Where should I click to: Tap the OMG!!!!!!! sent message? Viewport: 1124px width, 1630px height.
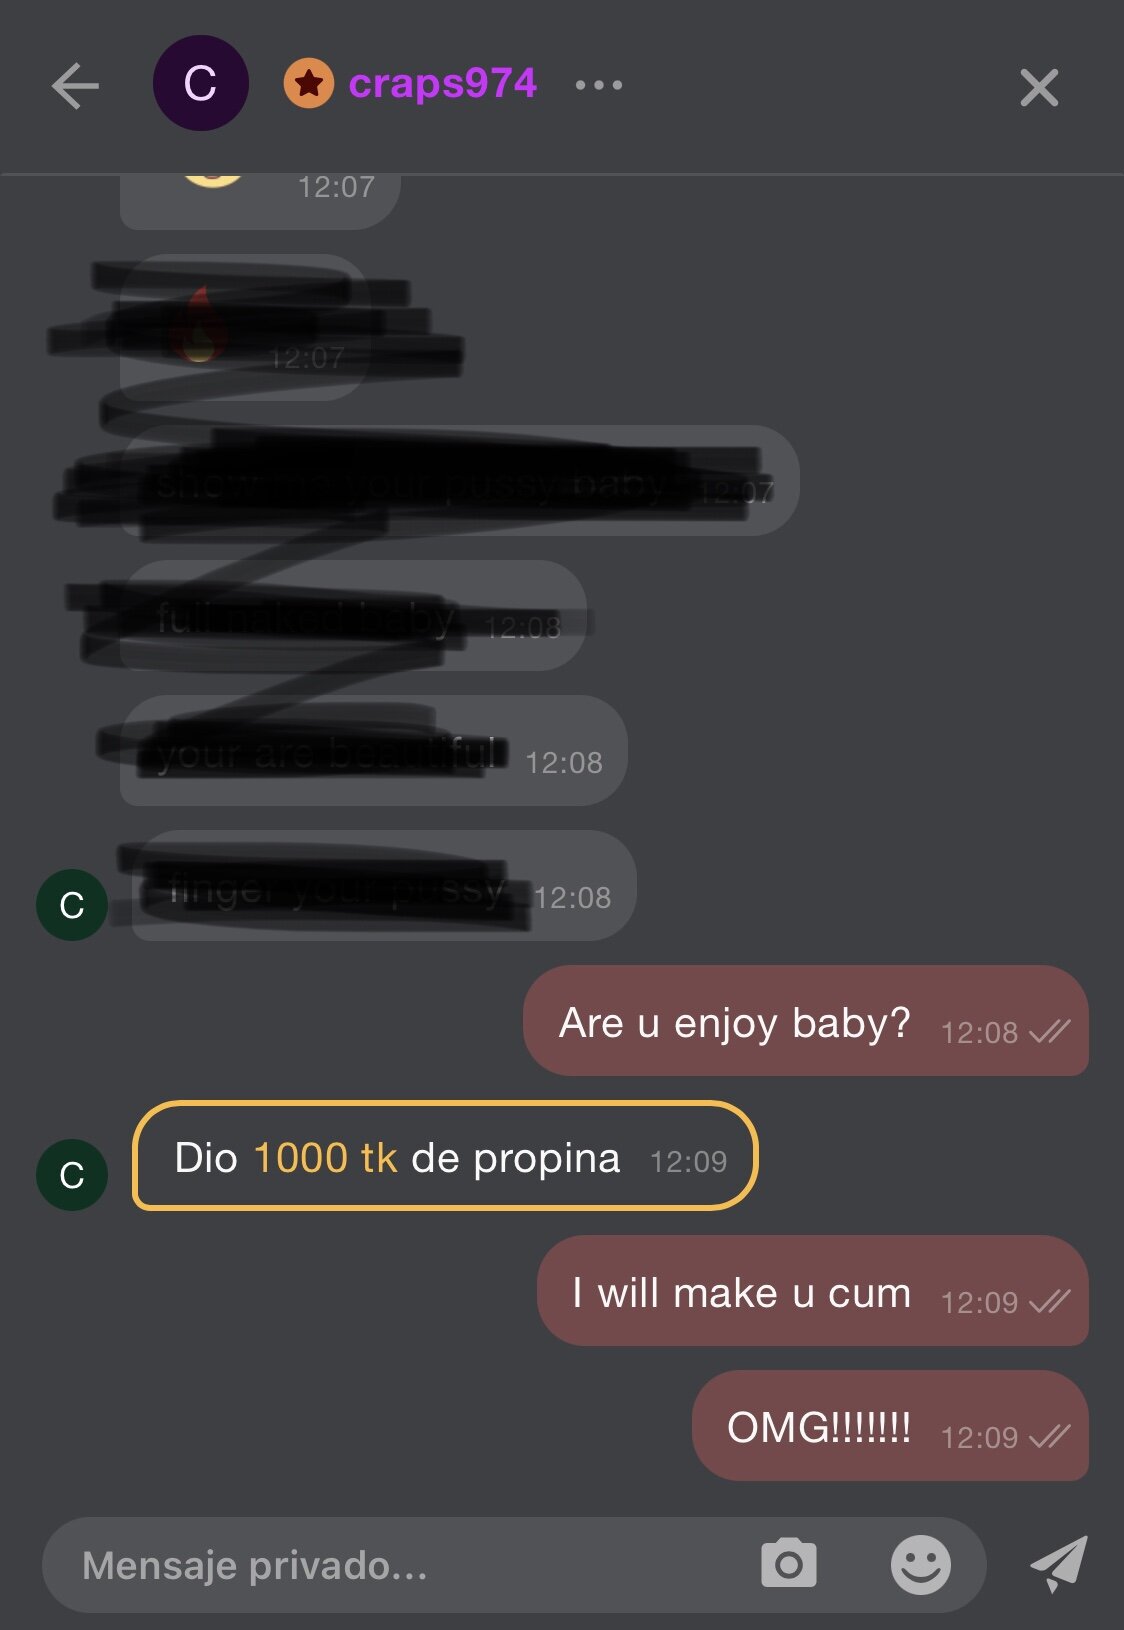point(890,1426)
